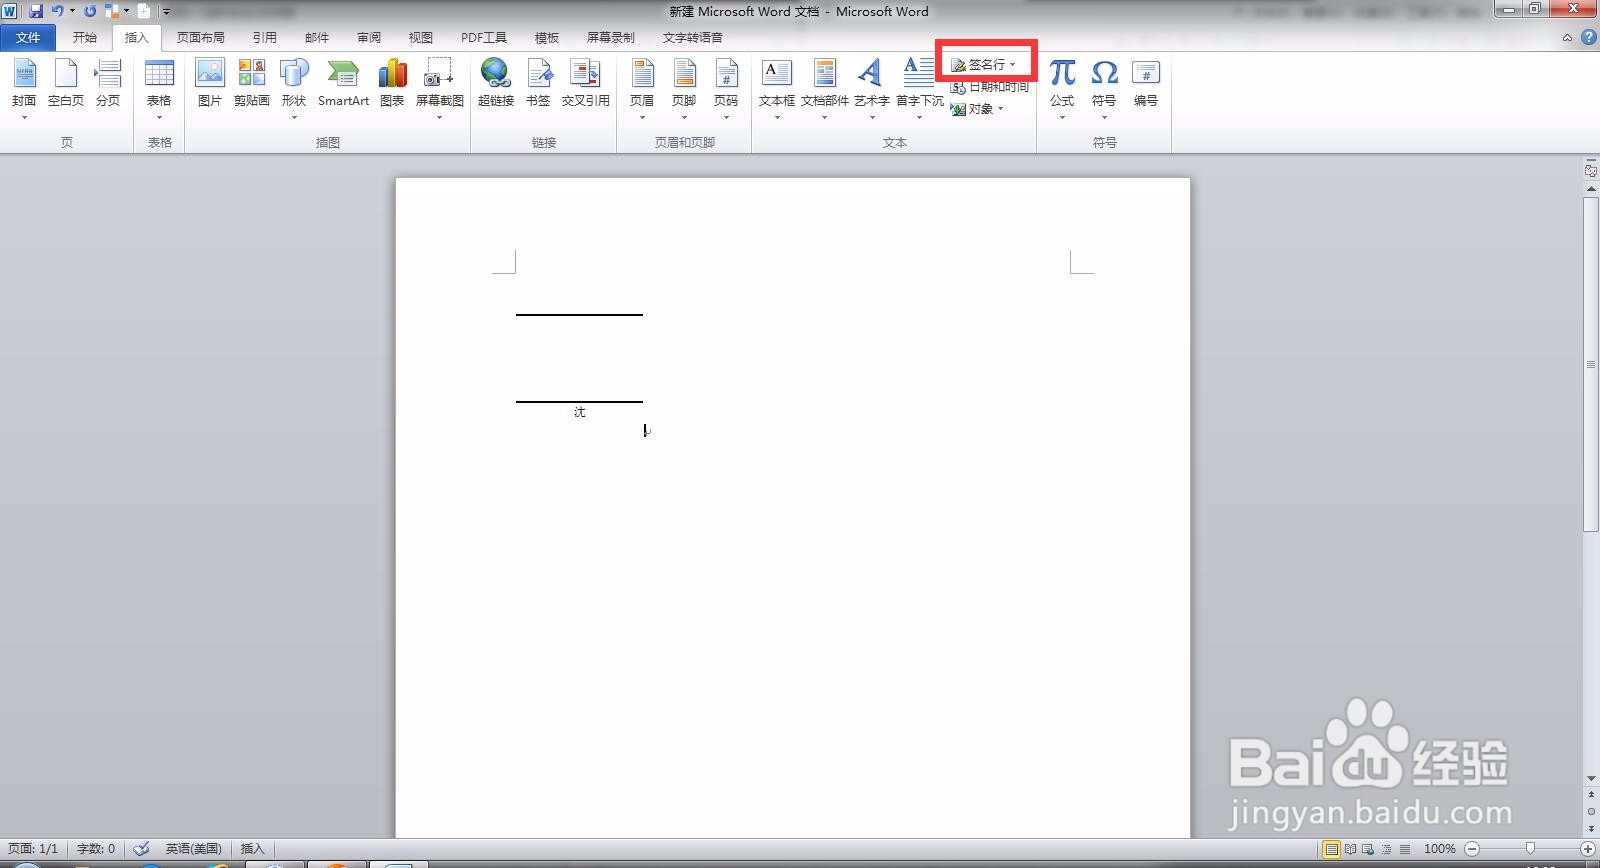Zoom in with the plus button
The width and height of the screenshot is (1600, 868).
click(x=1587, y=849)
